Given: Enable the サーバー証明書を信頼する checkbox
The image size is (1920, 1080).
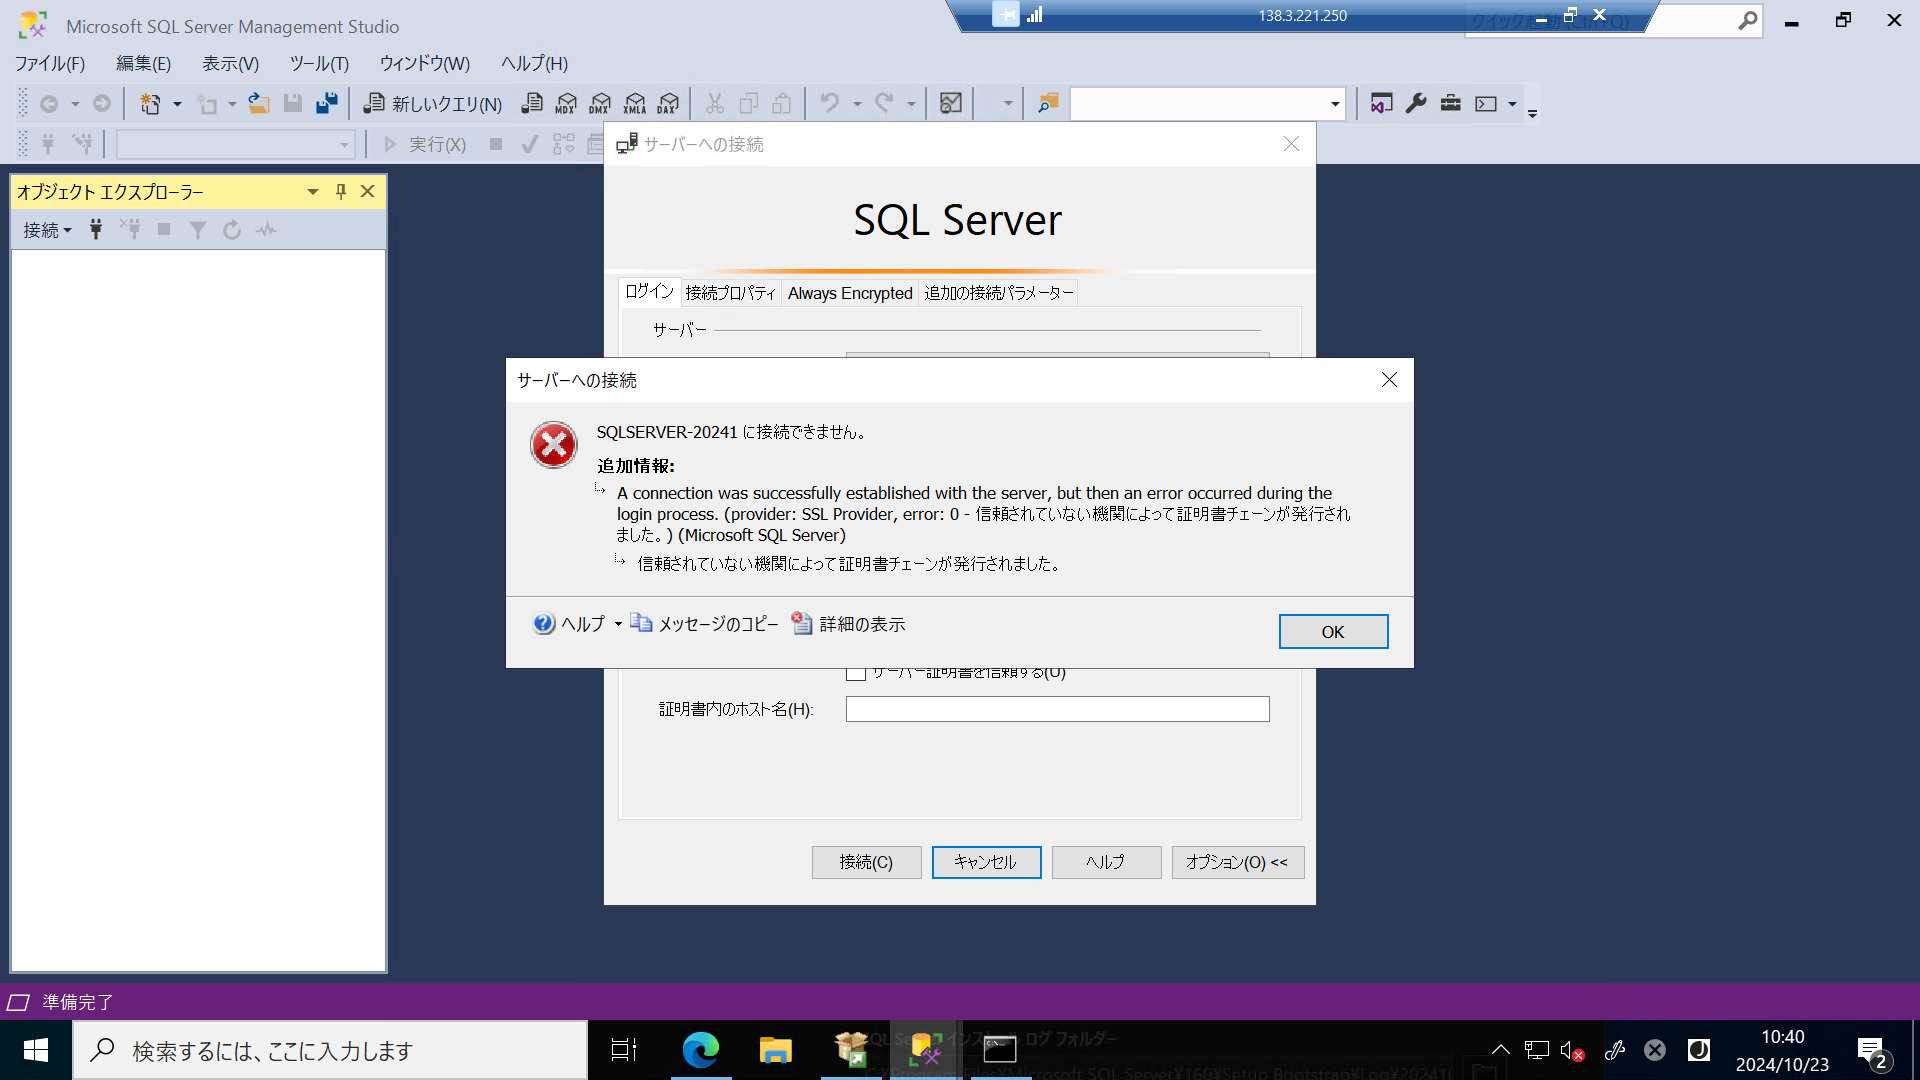Looking at the screenshot, I should pyautogui.click(x=856, y=672).
